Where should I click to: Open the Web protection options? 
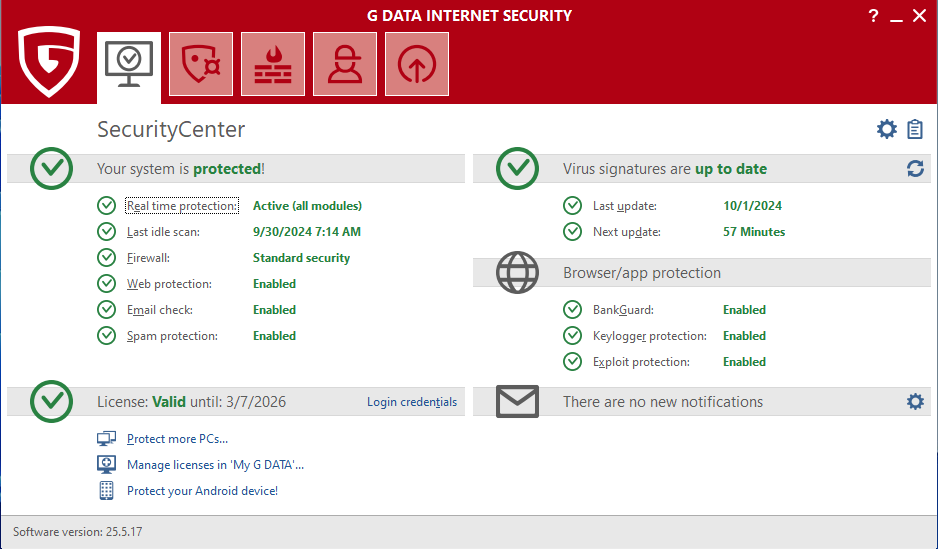169,284
